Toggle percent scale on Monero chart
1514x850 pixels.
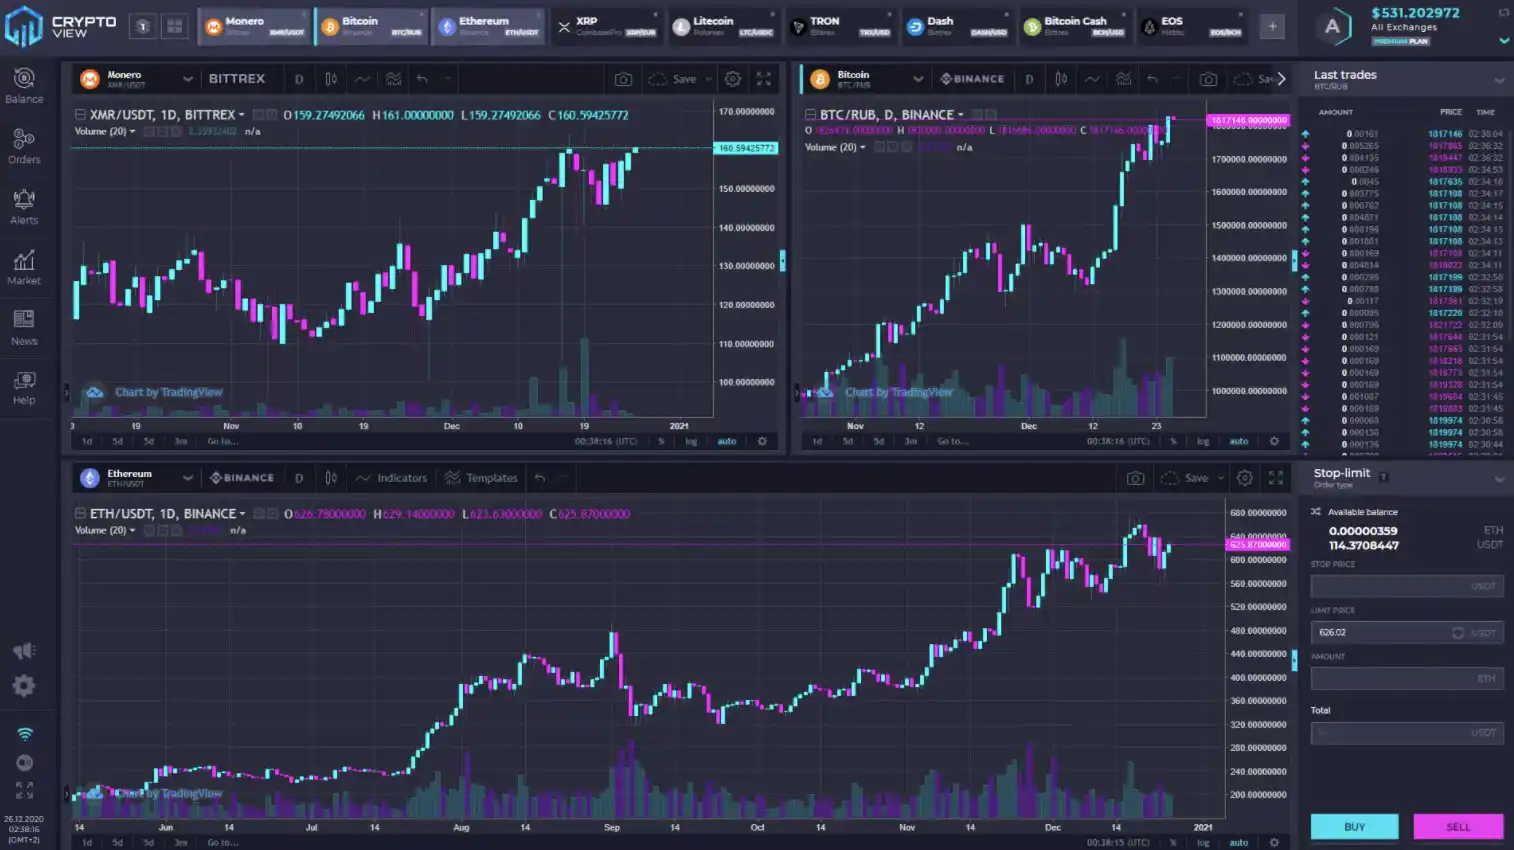tap(661, 441)
